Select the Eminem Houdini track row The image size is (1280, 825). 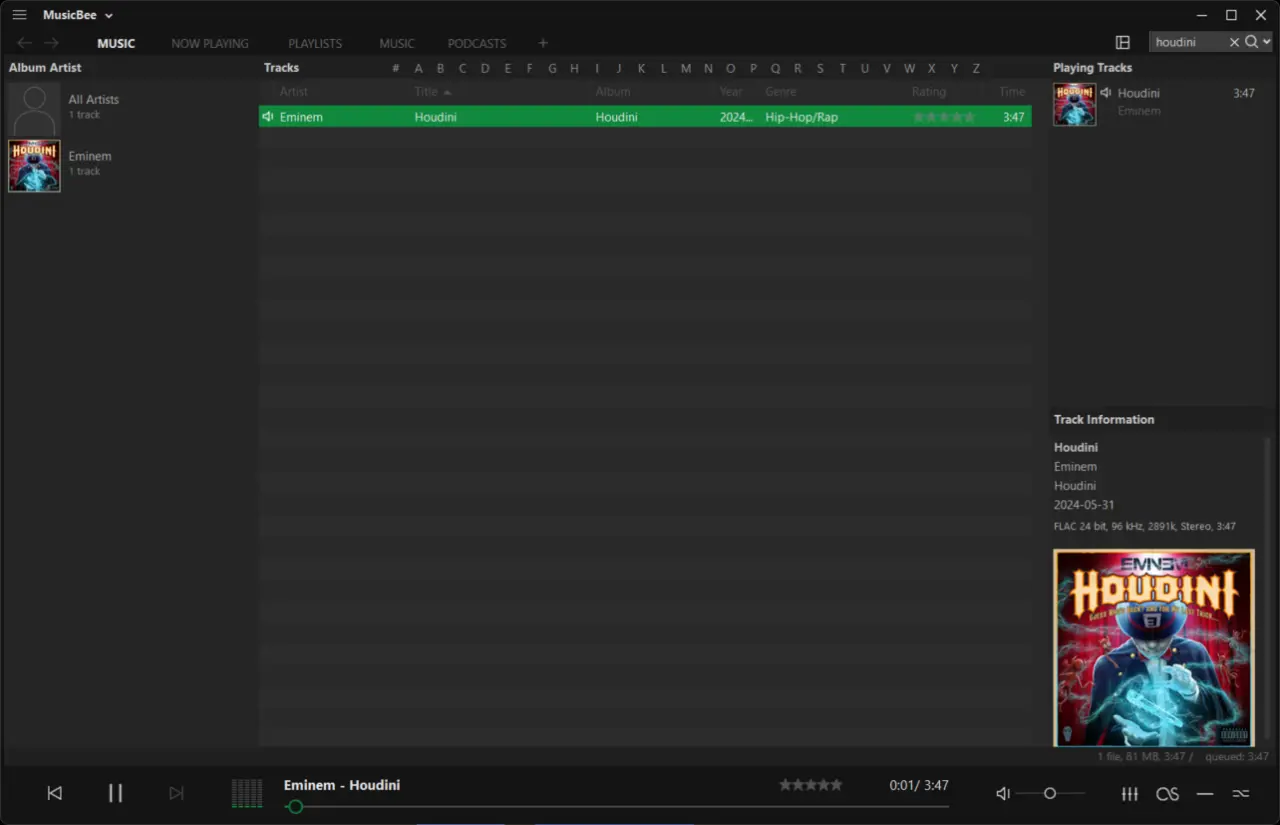(x=645, y=117)
